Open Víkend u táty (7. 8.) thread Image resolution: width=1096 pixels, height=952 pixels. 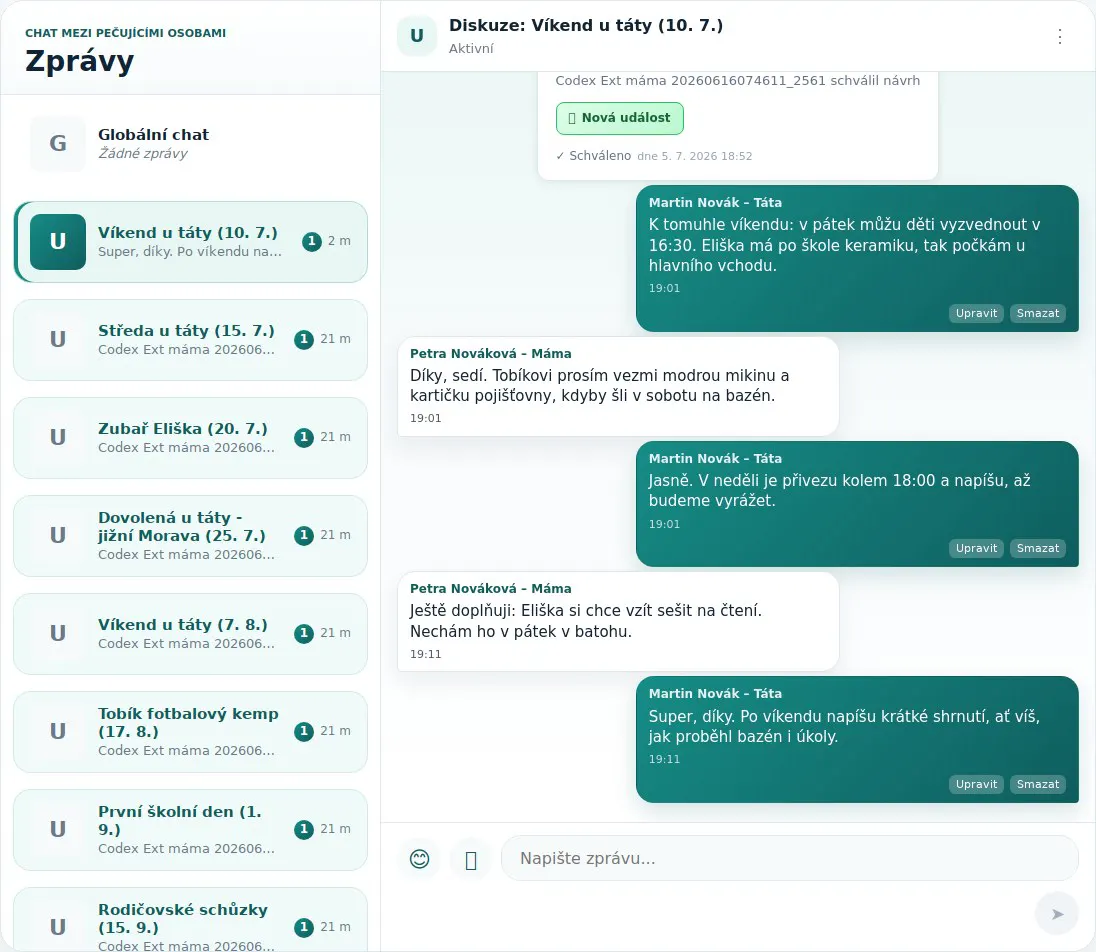click(x=191, y=634)
